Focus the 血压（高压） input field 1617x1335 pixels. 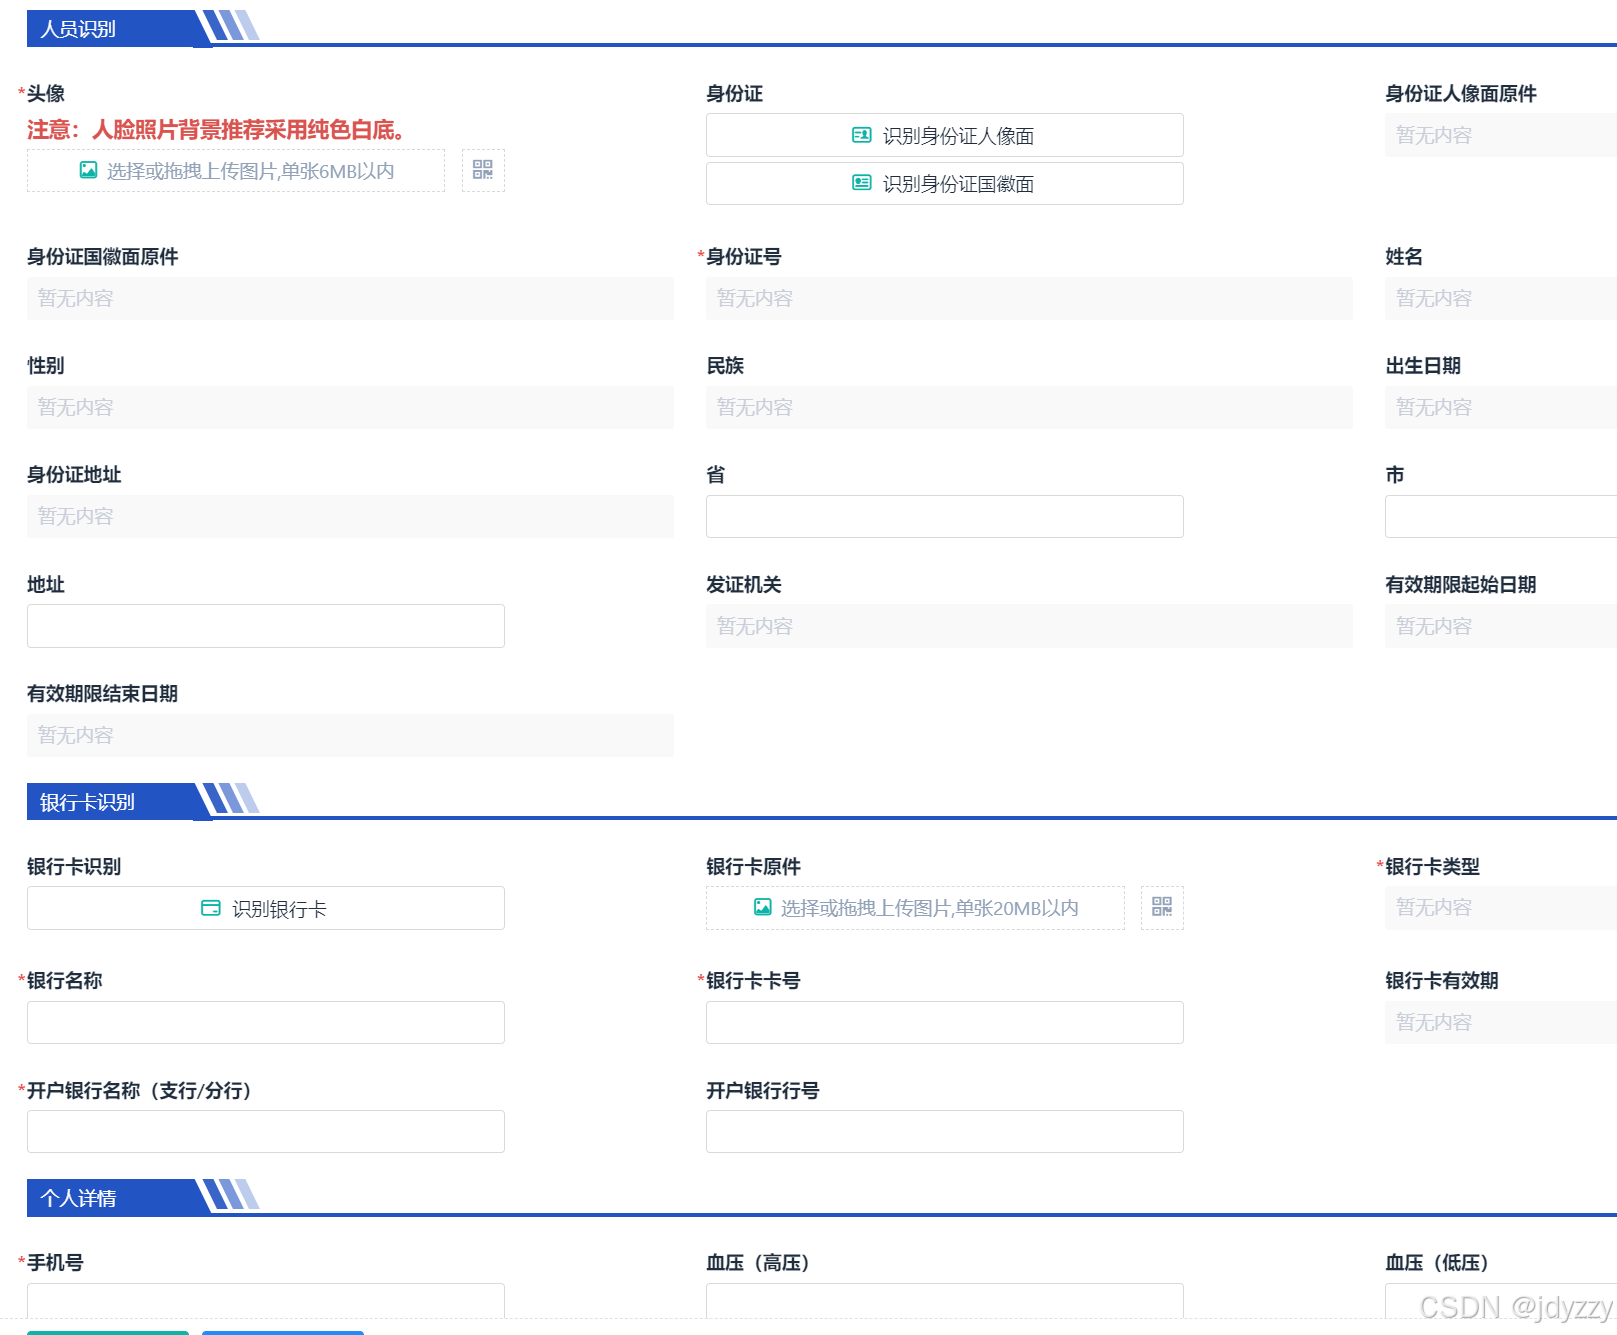945,1300
